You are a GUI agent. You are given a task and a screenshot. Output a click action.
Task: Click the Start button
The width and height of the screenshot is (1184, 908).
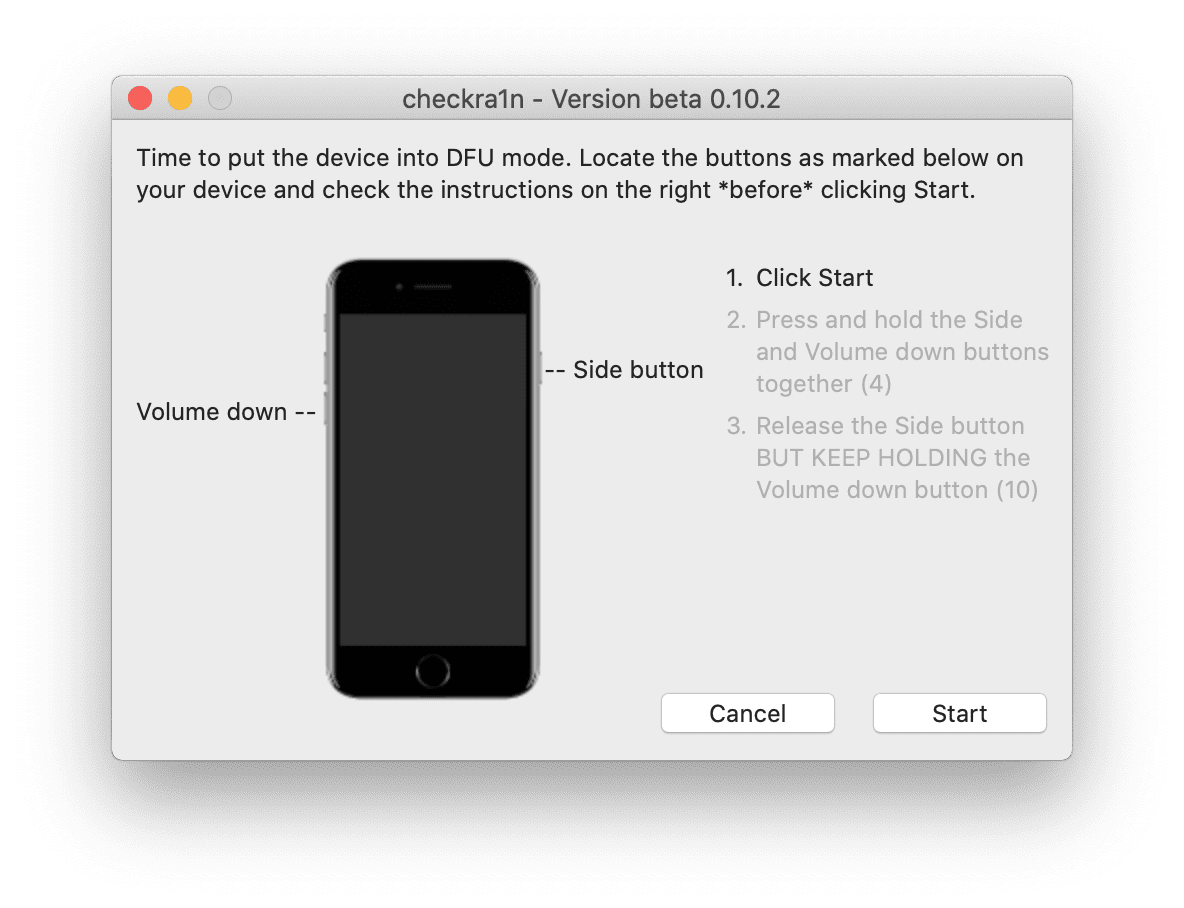click(x=959, y=713)
